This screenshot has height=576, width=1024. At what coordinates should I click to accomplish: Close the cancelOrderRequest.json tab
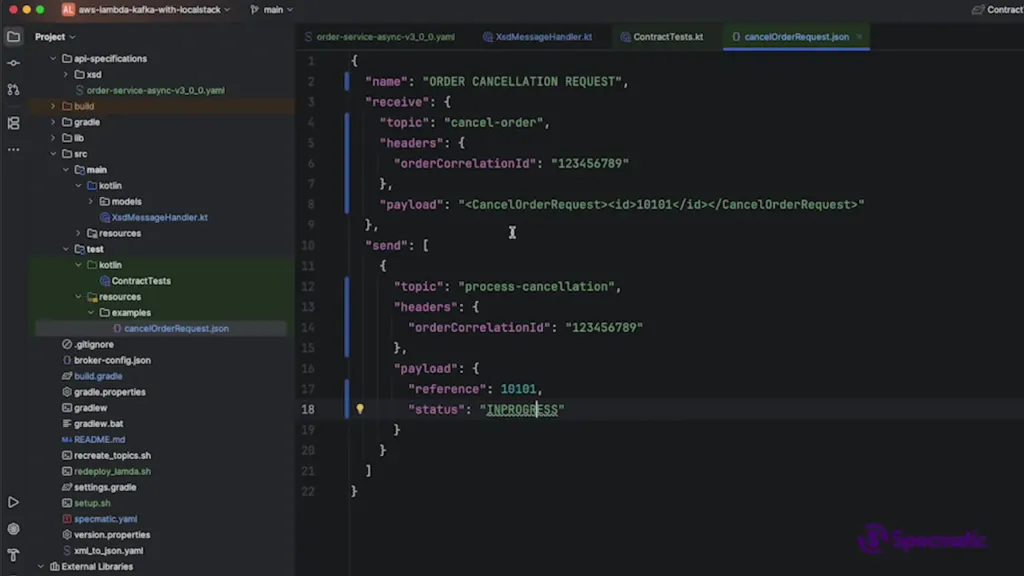(x=859, y=37)
